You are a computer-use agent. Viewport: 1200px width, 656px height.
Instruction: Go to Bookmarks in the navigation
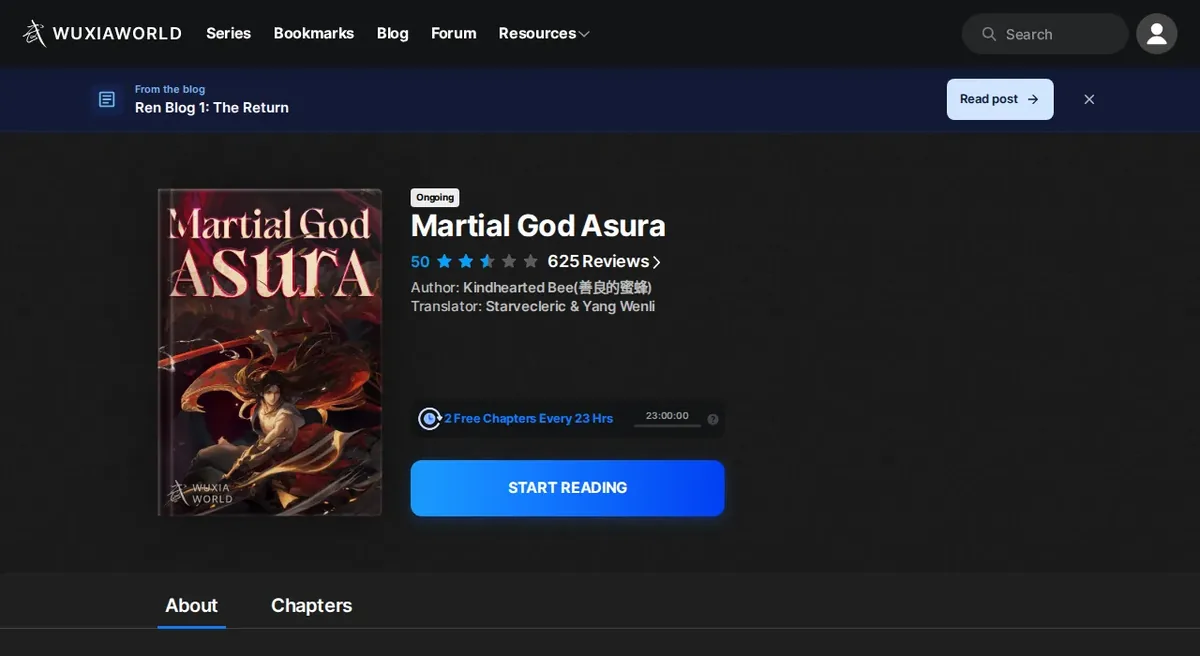pyautogui.click(x=313, y=33)
